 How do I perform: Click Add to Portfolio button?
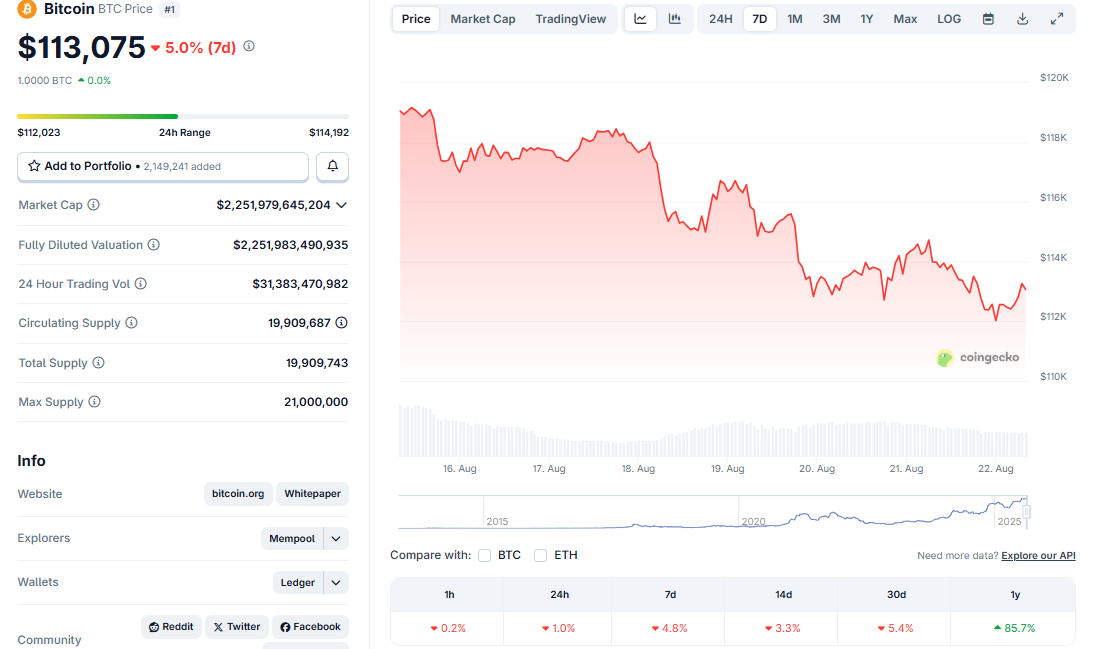coord(163,166)
